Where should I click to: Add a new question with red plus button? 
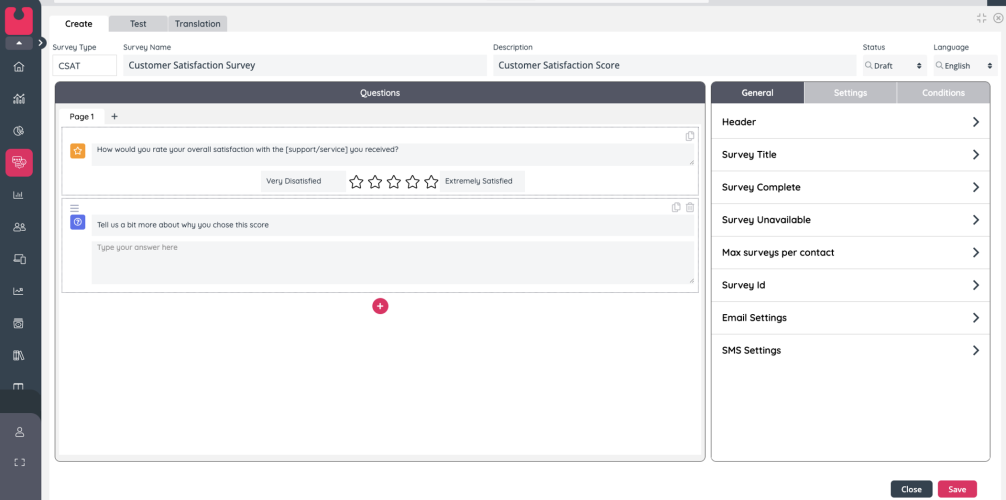[x=380, y=306]
